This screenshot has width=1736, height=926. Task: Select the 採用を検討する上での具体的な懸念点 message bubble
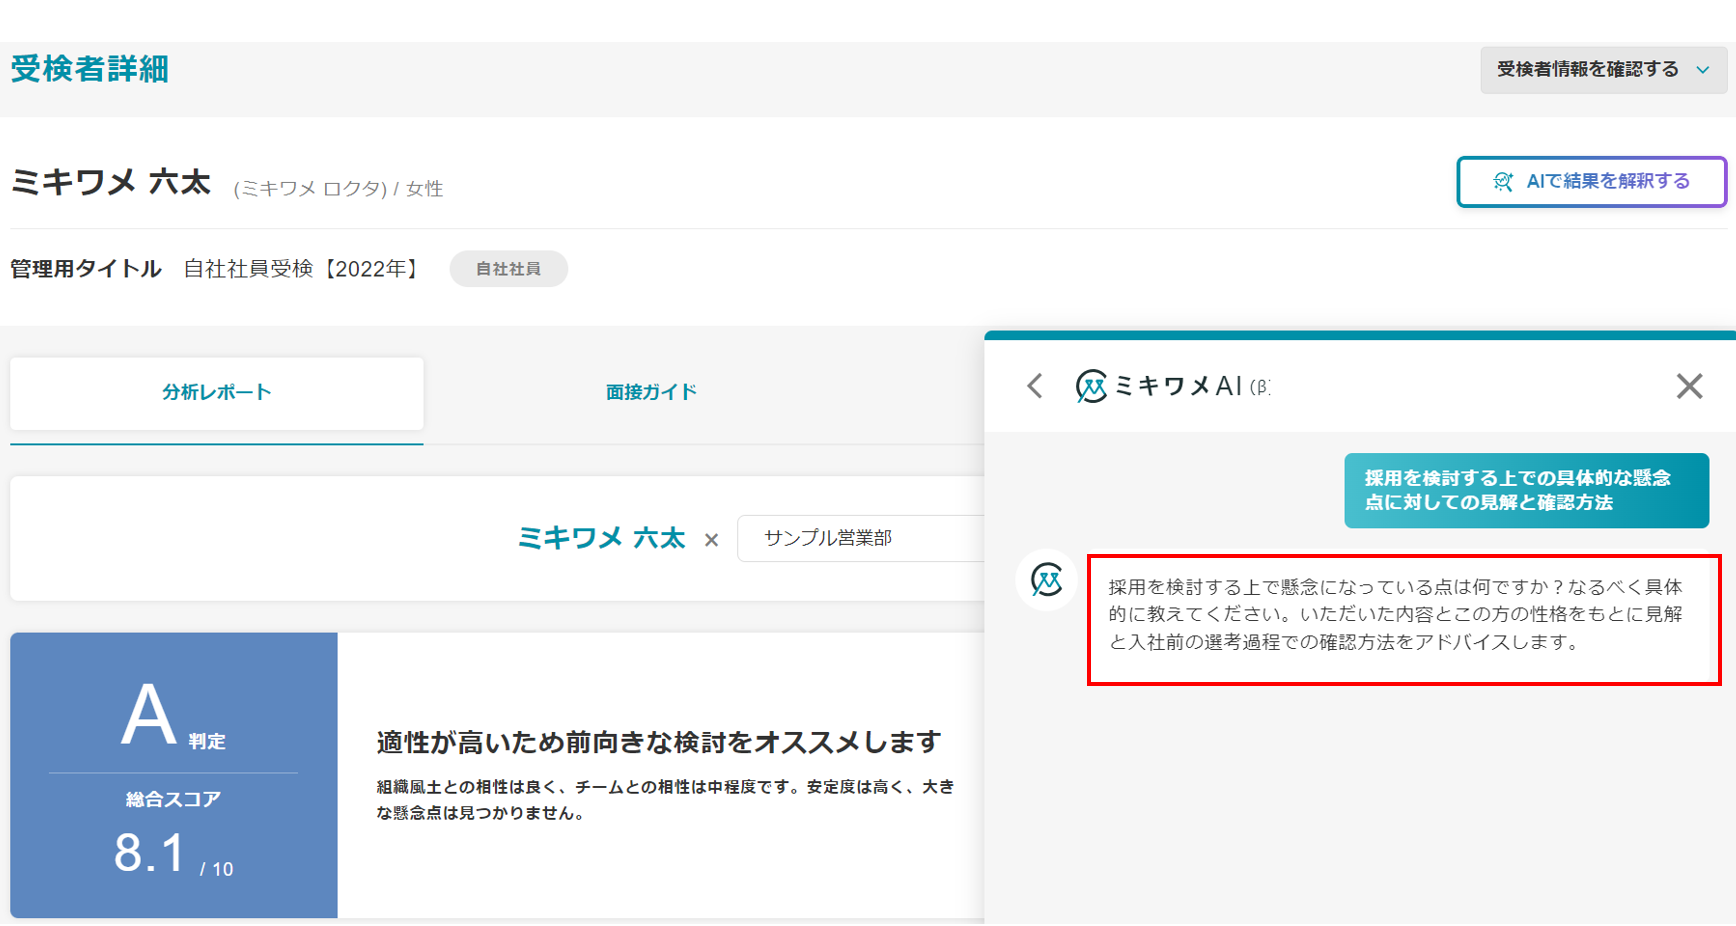[1525, 491]
